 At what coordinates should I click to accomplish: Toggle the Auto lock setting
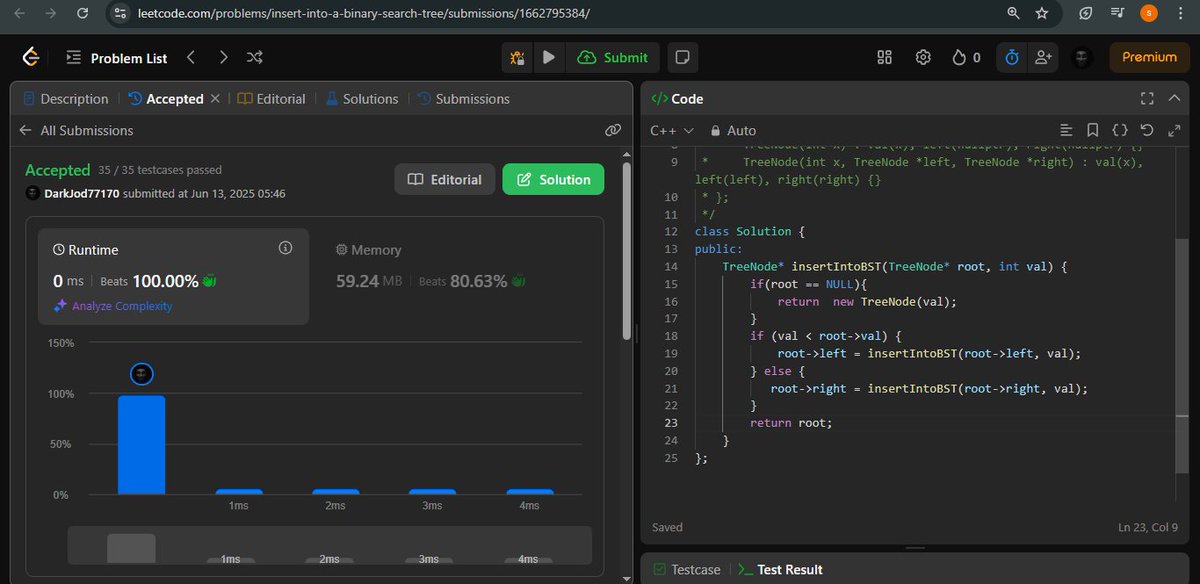pyautogui.click(x=733, y=131)
